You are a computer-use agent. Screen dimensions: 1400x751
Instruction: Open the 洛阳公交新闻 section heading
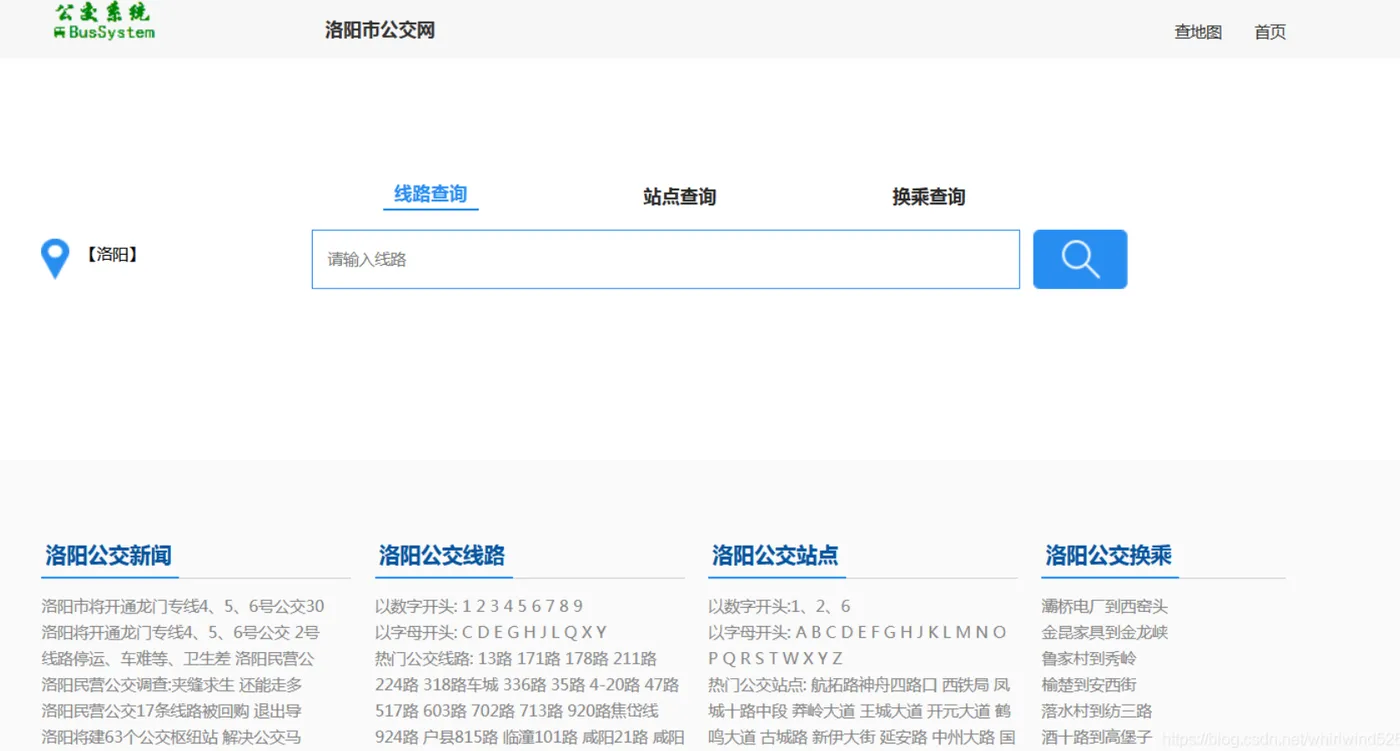click(108, 556)
